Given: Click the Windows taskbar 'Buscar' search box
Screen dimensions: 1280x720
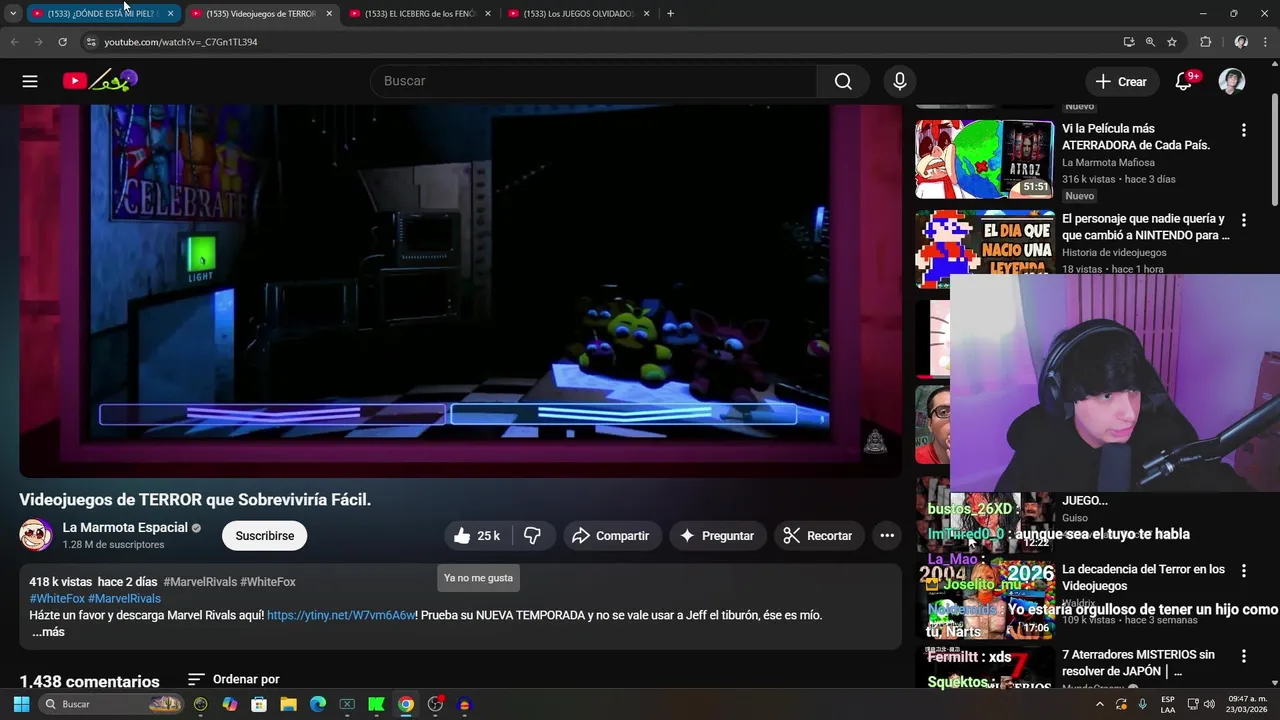Looking at the screenshot, I should point(112,704).
